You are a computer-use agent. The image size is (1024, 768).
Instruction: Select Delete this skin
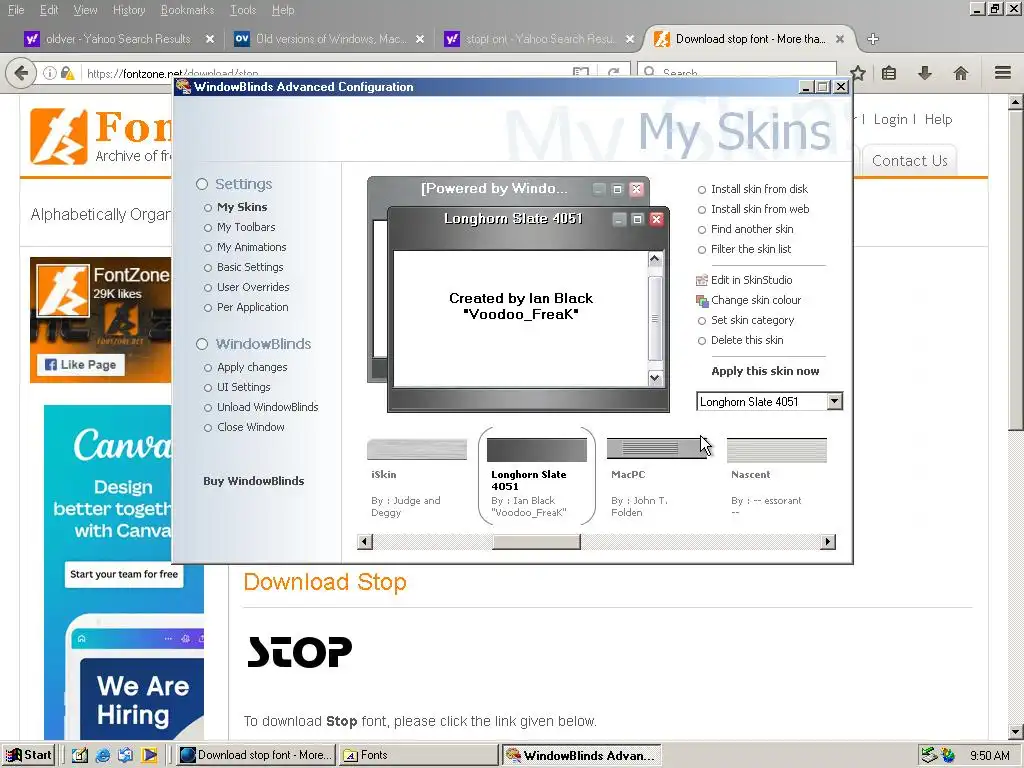pos(746,340)
